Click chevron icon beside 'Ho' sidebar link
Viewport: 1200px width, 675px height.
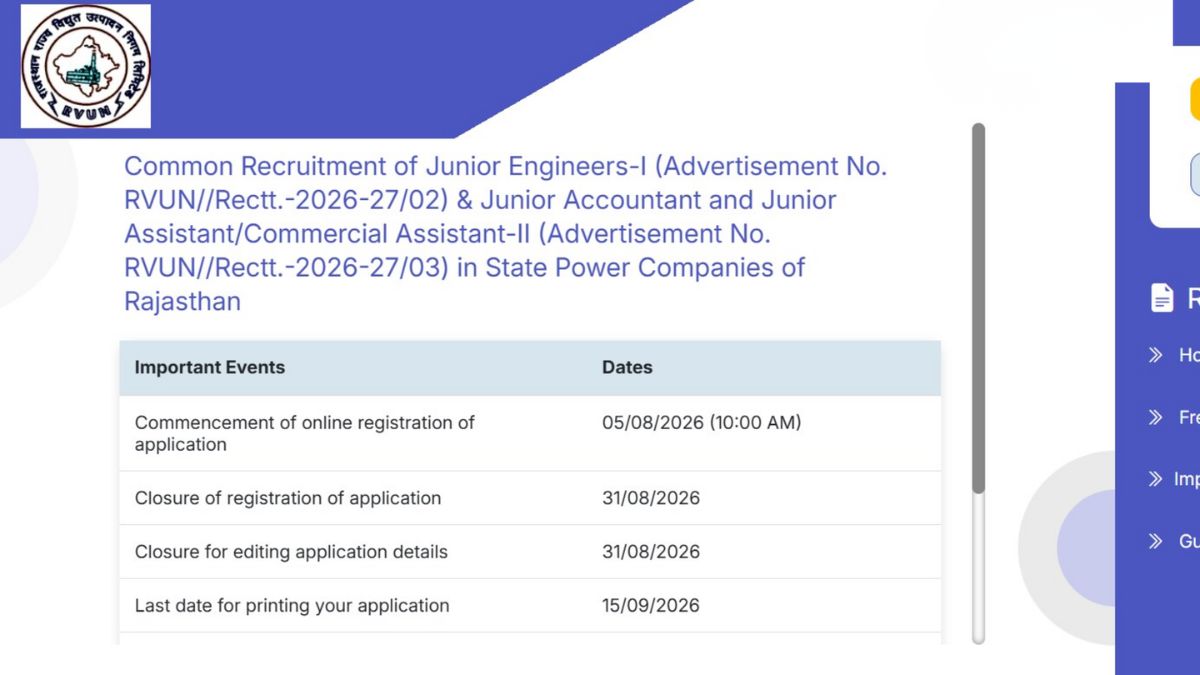1156,354
